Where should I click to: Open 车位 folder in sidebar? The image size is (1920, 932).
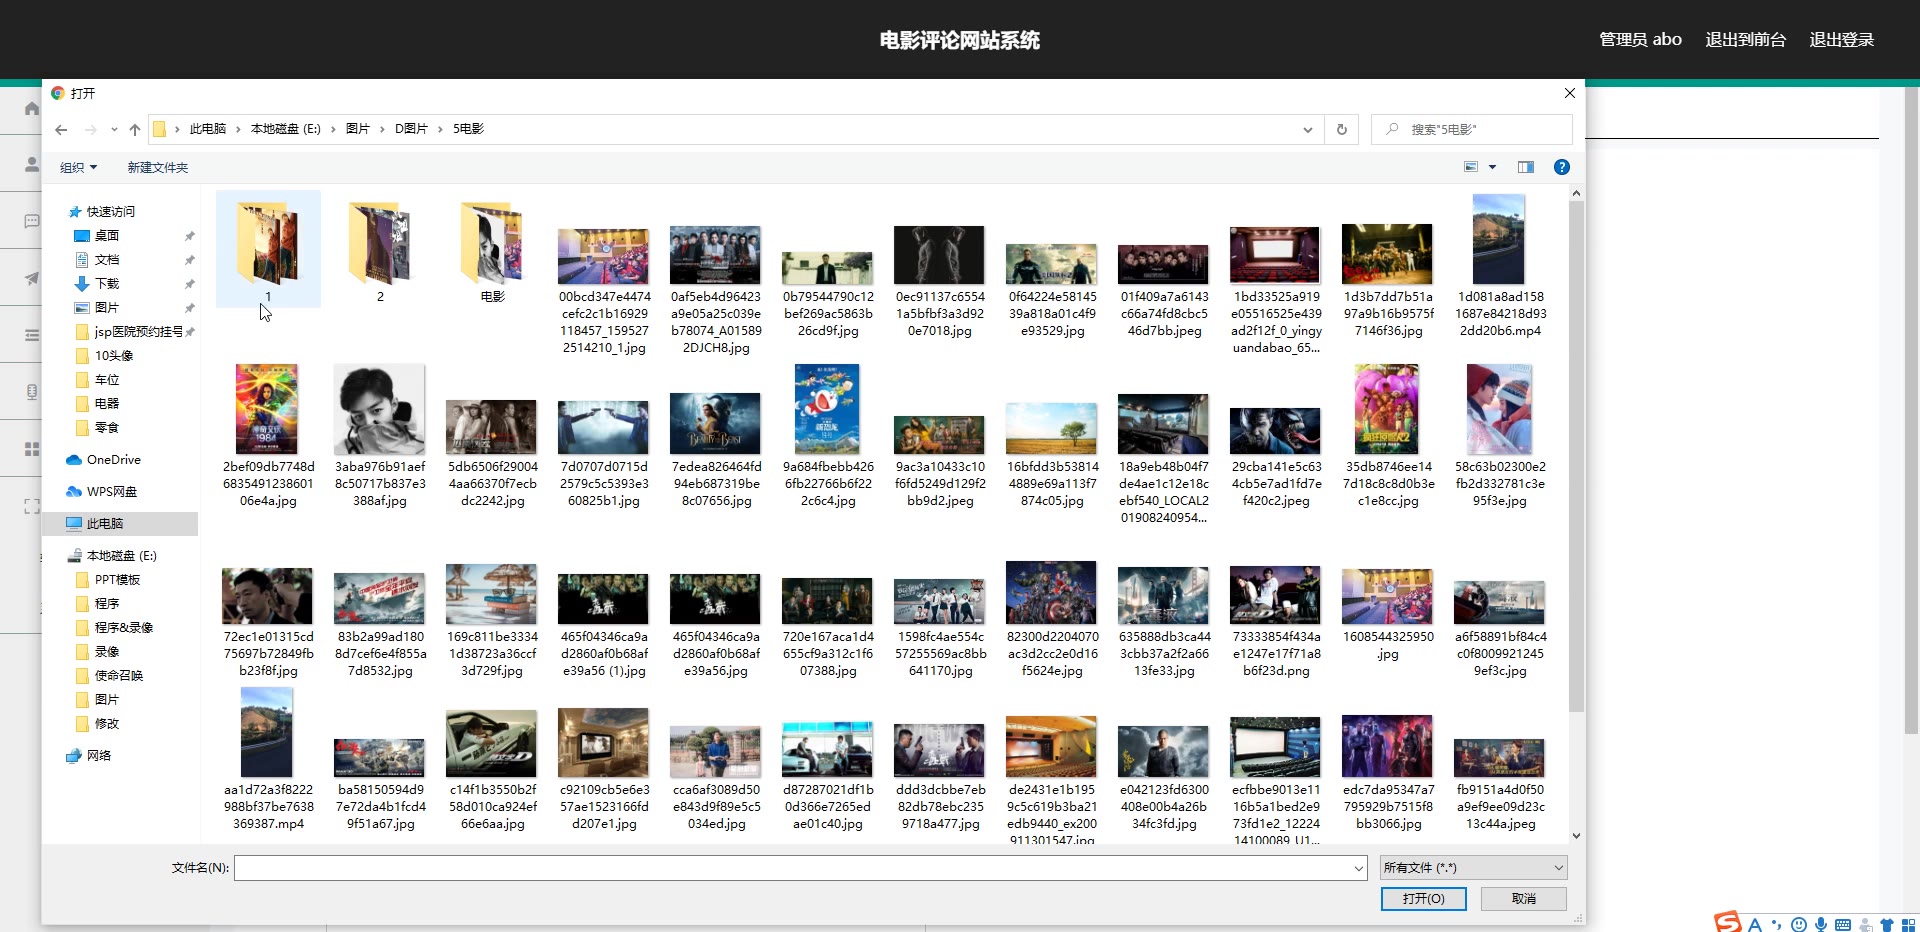107,380
